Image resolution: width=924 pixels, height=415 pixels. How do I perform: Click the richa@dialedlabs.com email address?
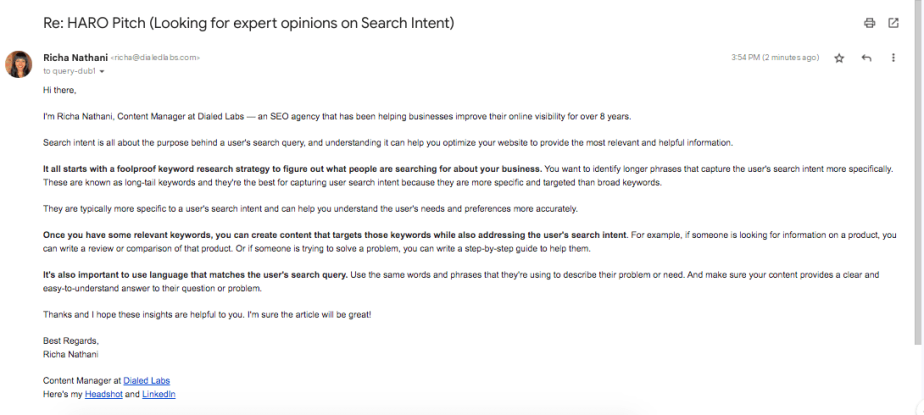tap(155, 59)
